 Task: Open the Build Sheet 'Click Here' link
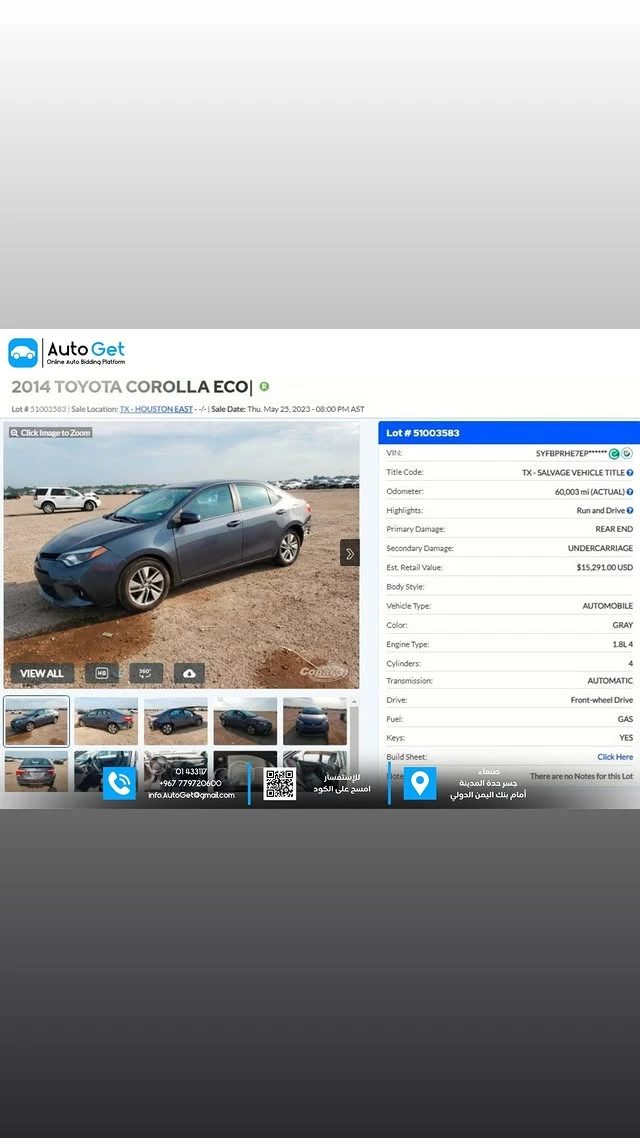[x=615, y=757]
